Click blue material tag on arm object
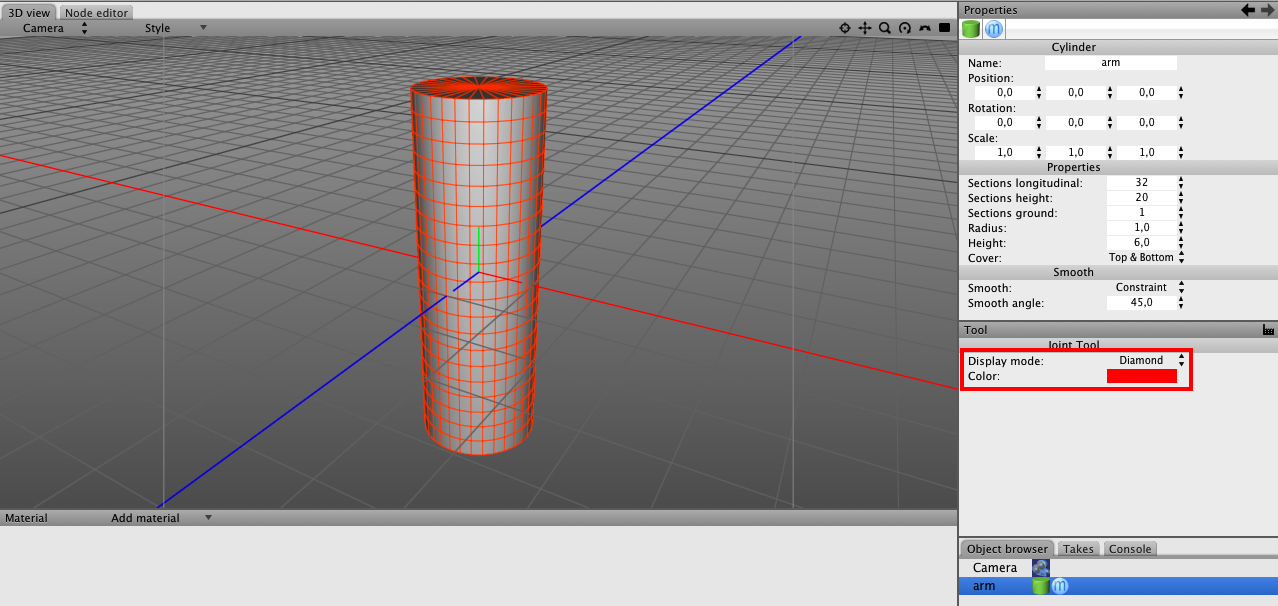This screenshot has width=1278, height=606. pyautogui.click(x=1060, y=586)
